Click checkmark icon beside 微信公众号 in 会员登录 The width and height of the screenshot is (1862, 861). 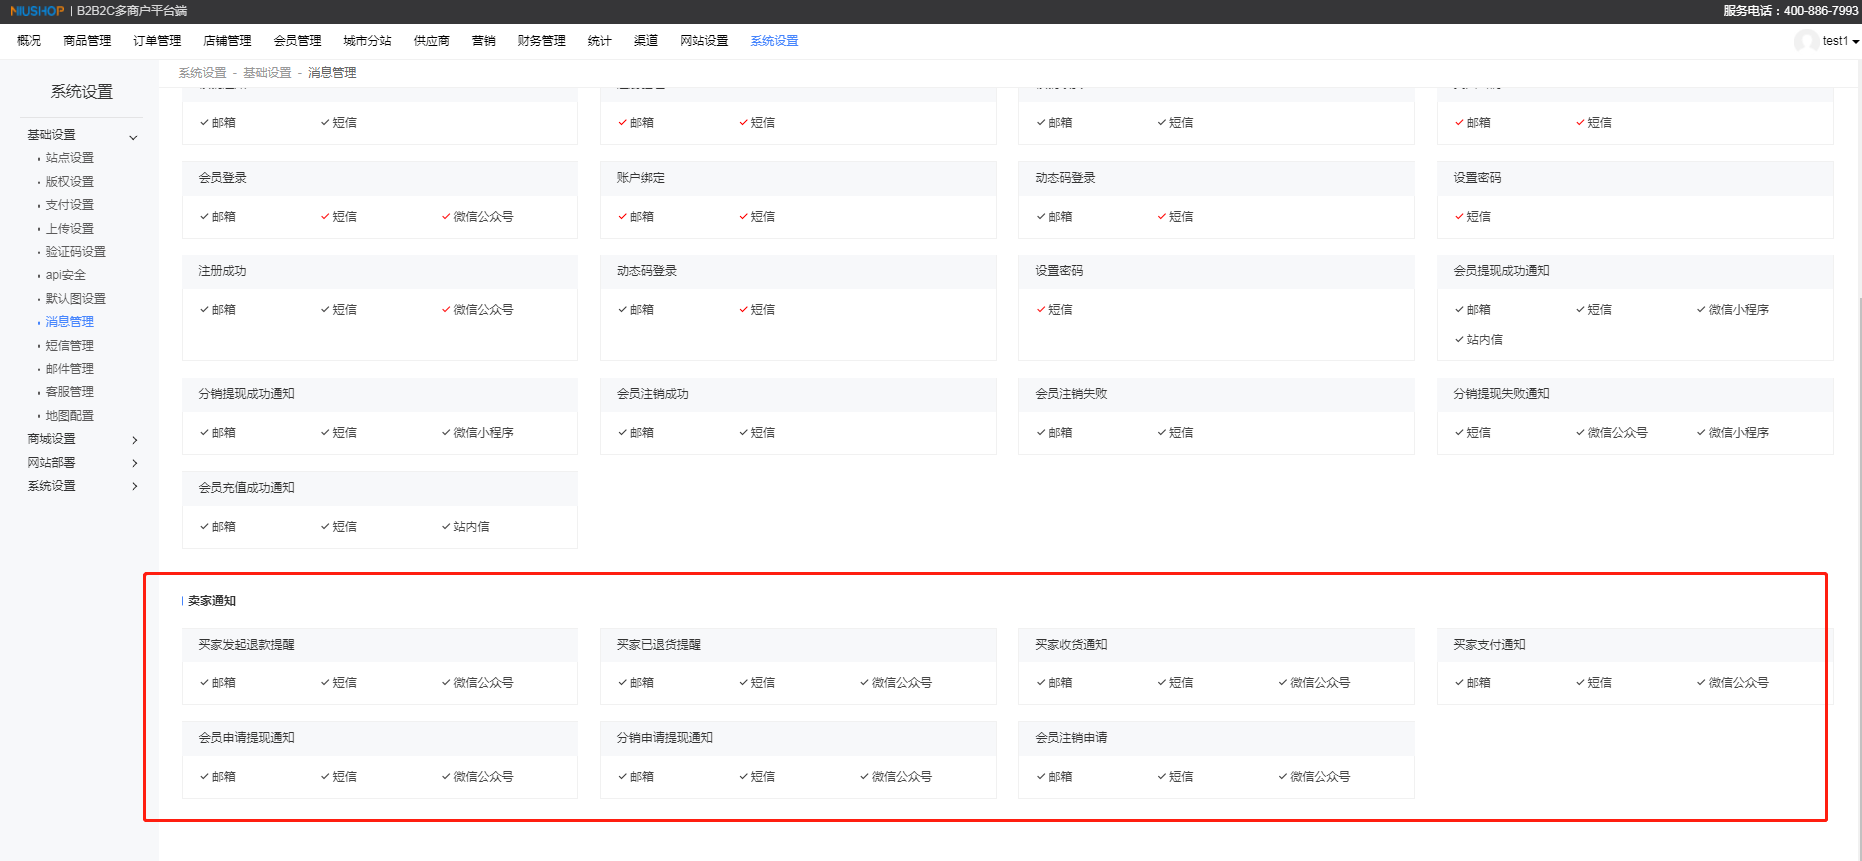pos(446,217)
